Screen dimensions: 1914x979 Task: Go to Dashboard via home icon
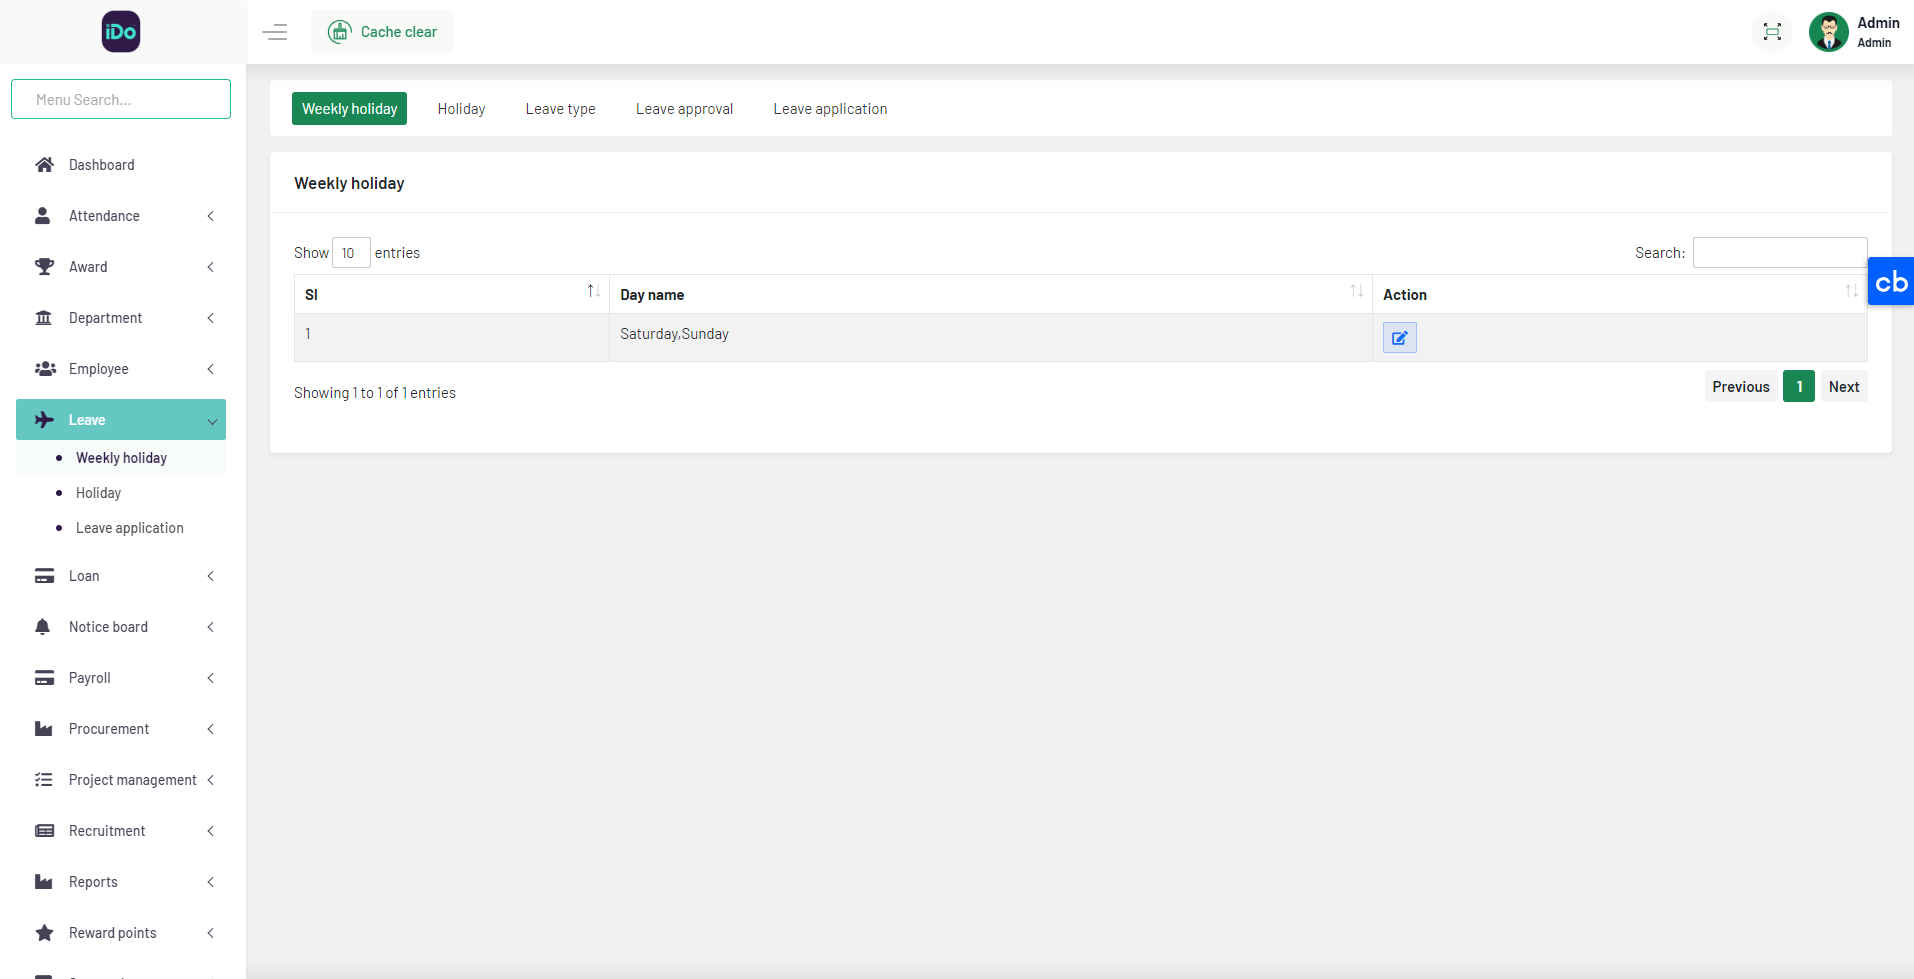(x=44, y=165)
